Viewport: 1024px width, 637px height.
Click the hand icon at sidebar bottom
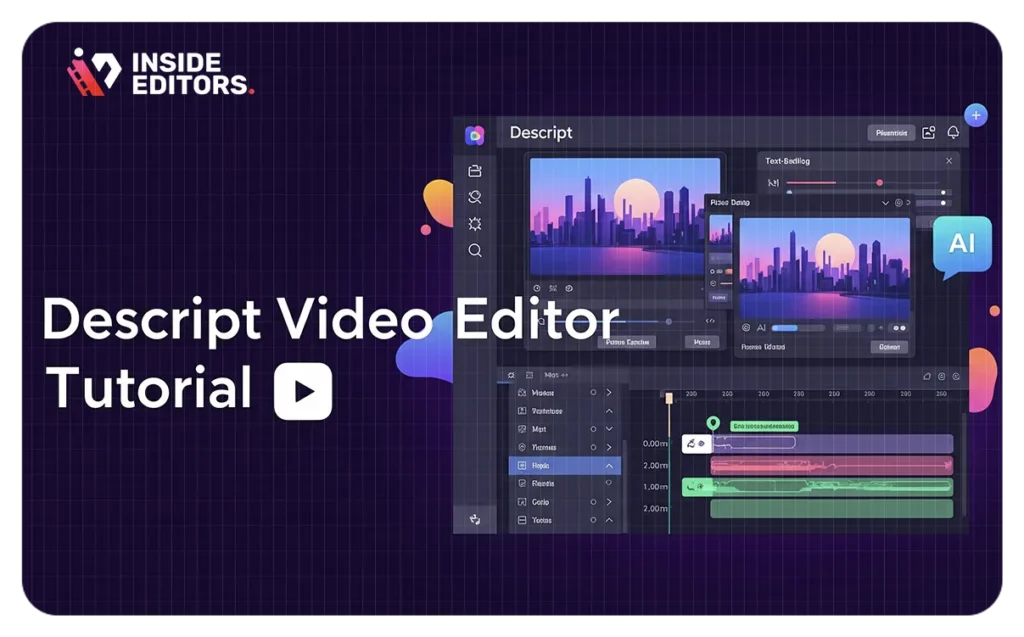(x=475, y=519)
